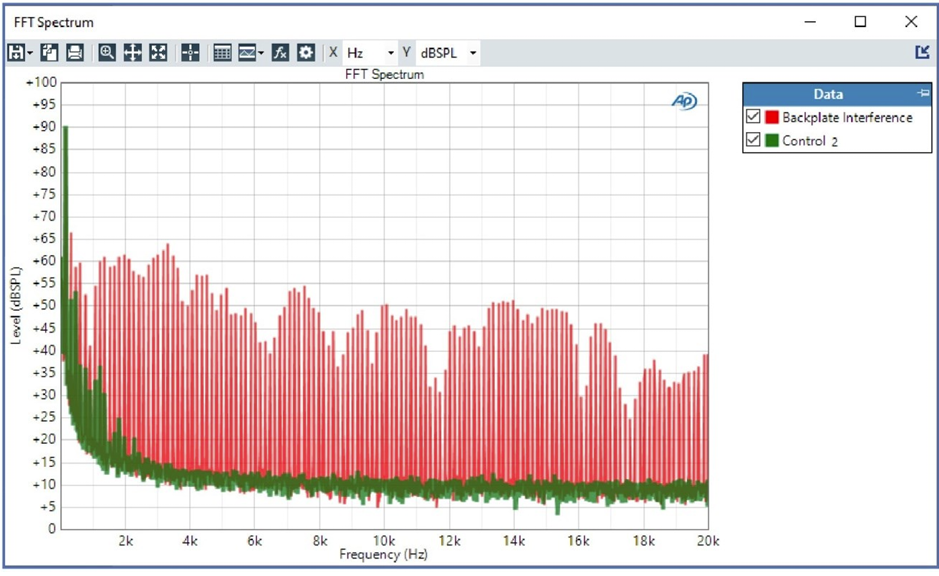Click the fit-to-view expand icon
The image size is (939, 576).
pos(157,53)
